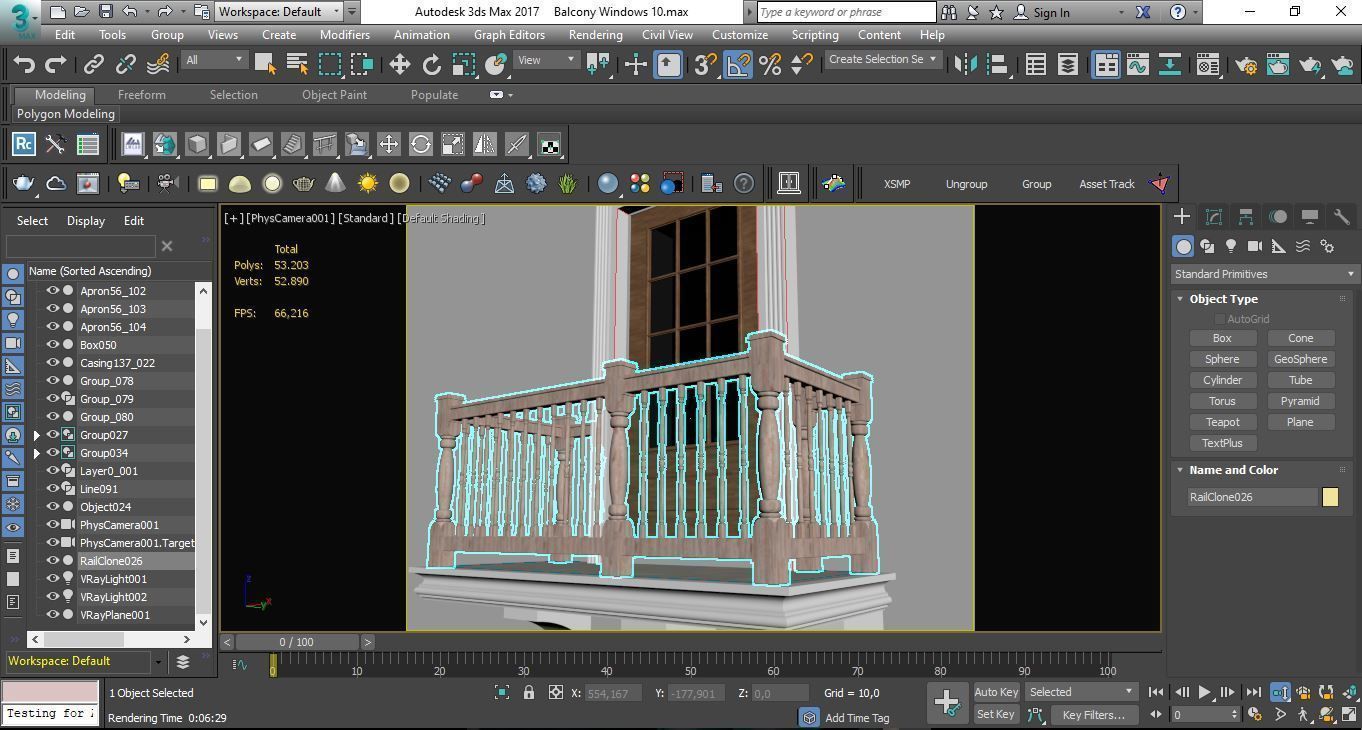Click the grass-like plant icon in toolbar
This screenshot has width=1362, height=730.
point(568,183)
